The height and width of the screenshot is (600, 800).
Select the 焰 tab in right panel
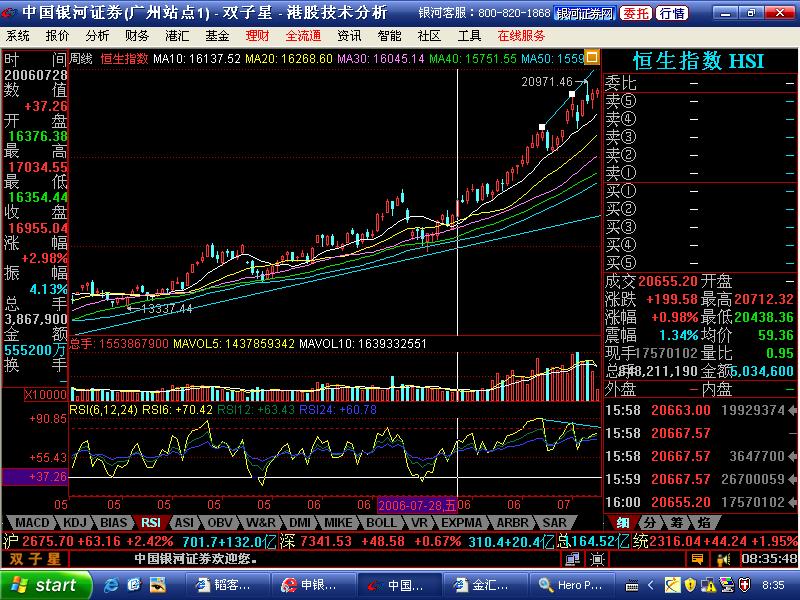point(704,522)
